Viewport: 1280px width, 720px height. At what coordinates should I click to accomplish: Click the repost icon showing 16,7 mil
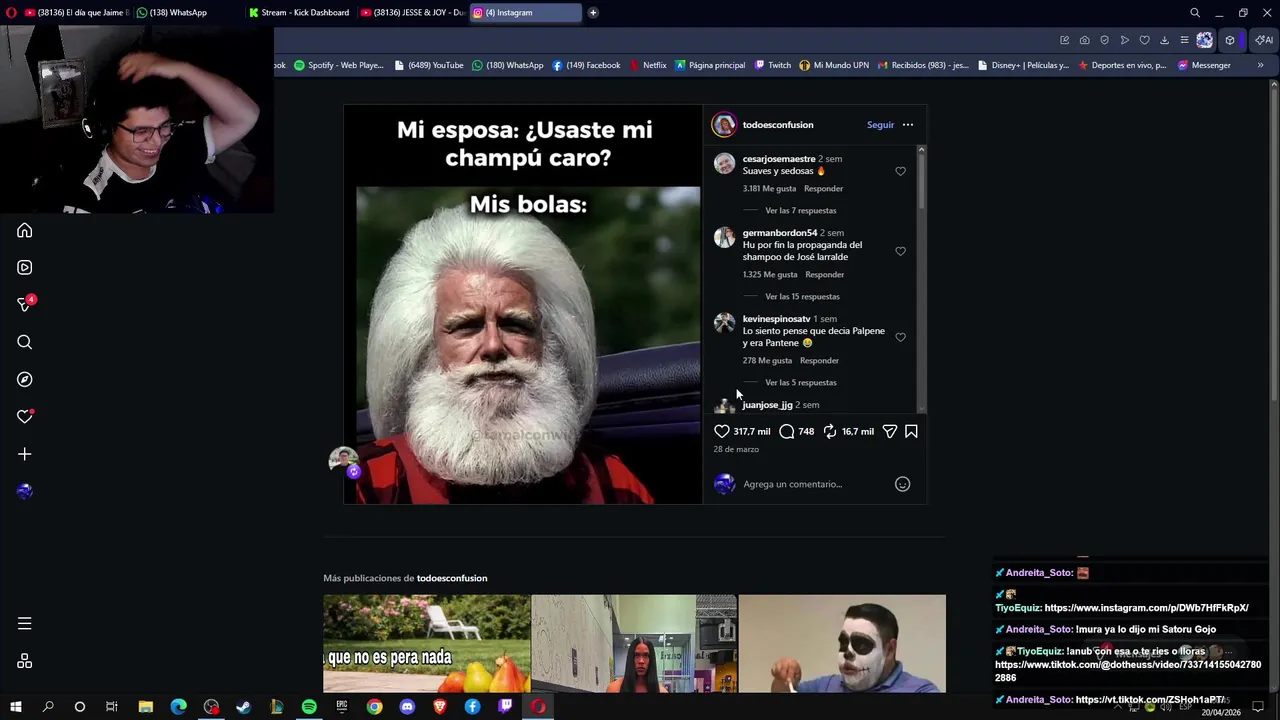pos(830,431)
